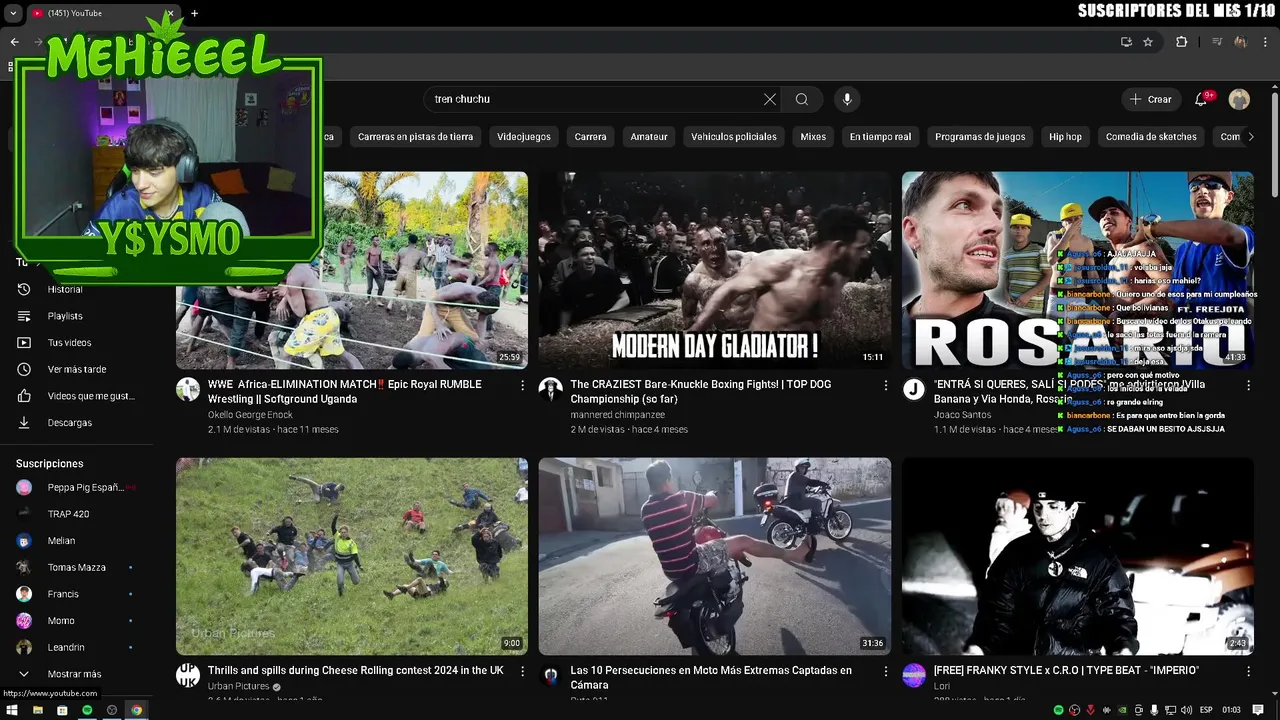Open the YouTube account avatar menu
1280x720 pixels.
(x=1239, y=99)
